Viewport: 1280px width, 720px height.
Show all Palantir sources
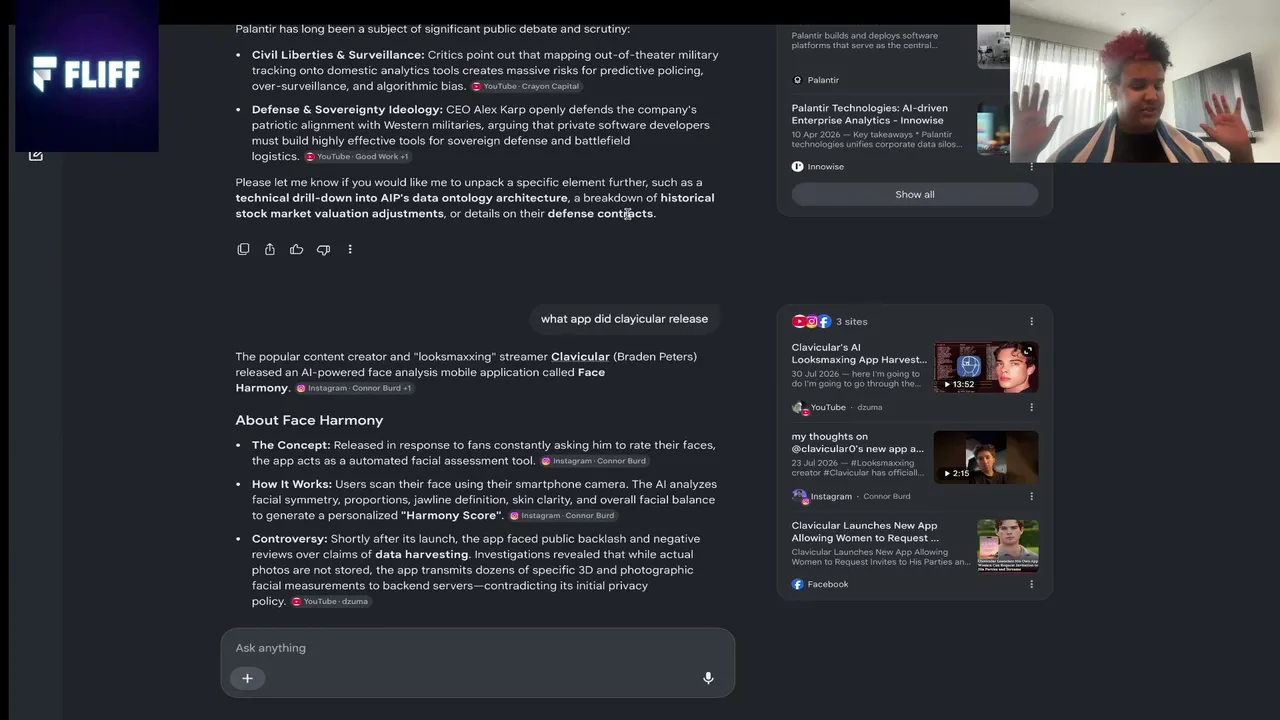coord(915,195)
